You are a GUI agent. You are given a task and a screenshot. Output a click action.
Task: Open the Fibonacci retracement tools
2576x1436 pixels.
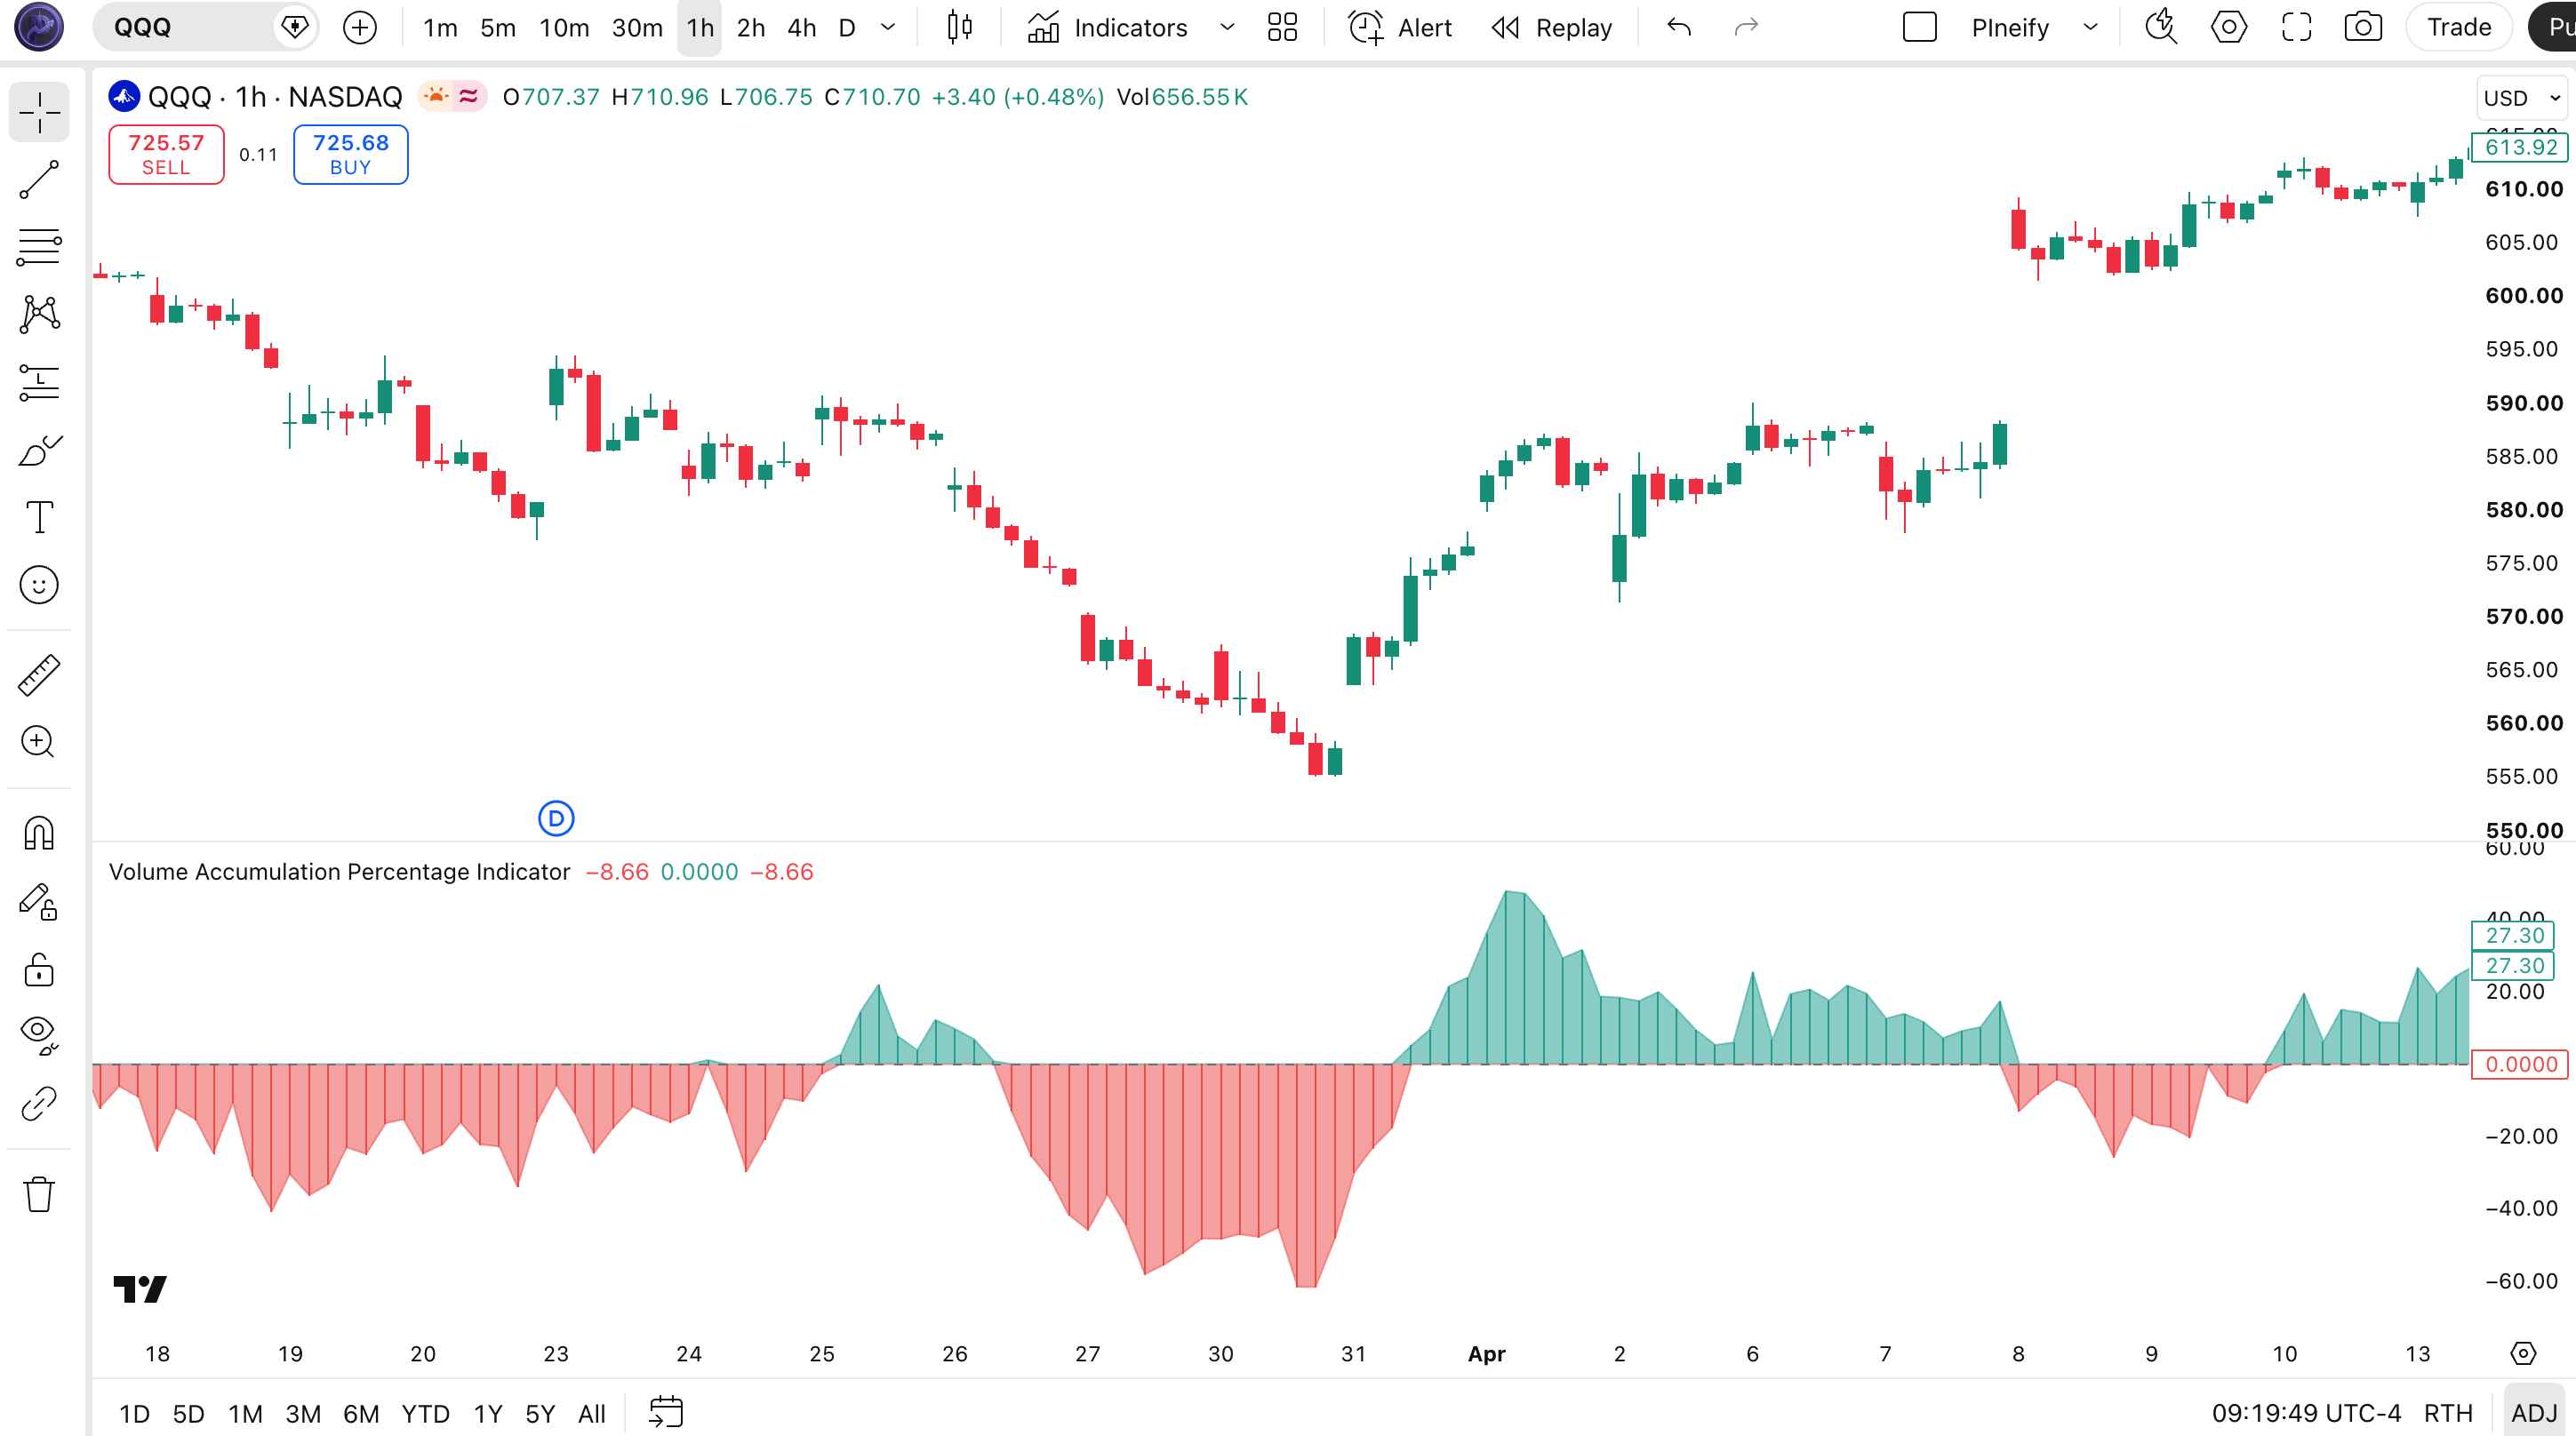pos(39,247)
